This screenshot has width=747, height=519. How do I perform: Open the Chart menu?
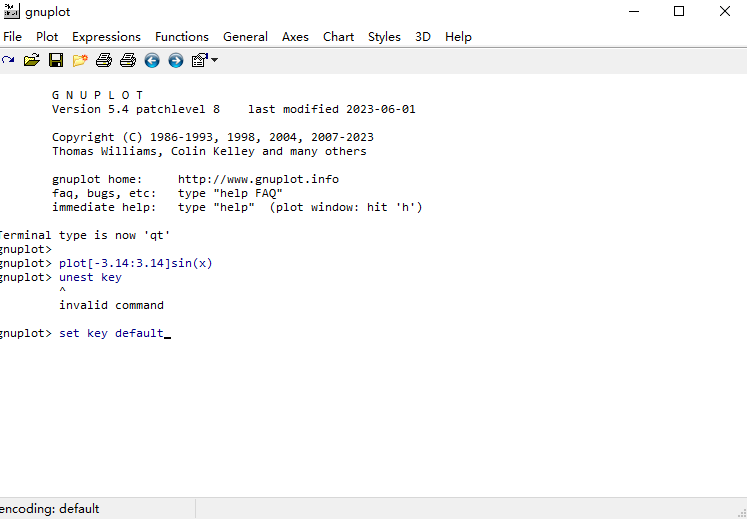[x=338, y=37]
